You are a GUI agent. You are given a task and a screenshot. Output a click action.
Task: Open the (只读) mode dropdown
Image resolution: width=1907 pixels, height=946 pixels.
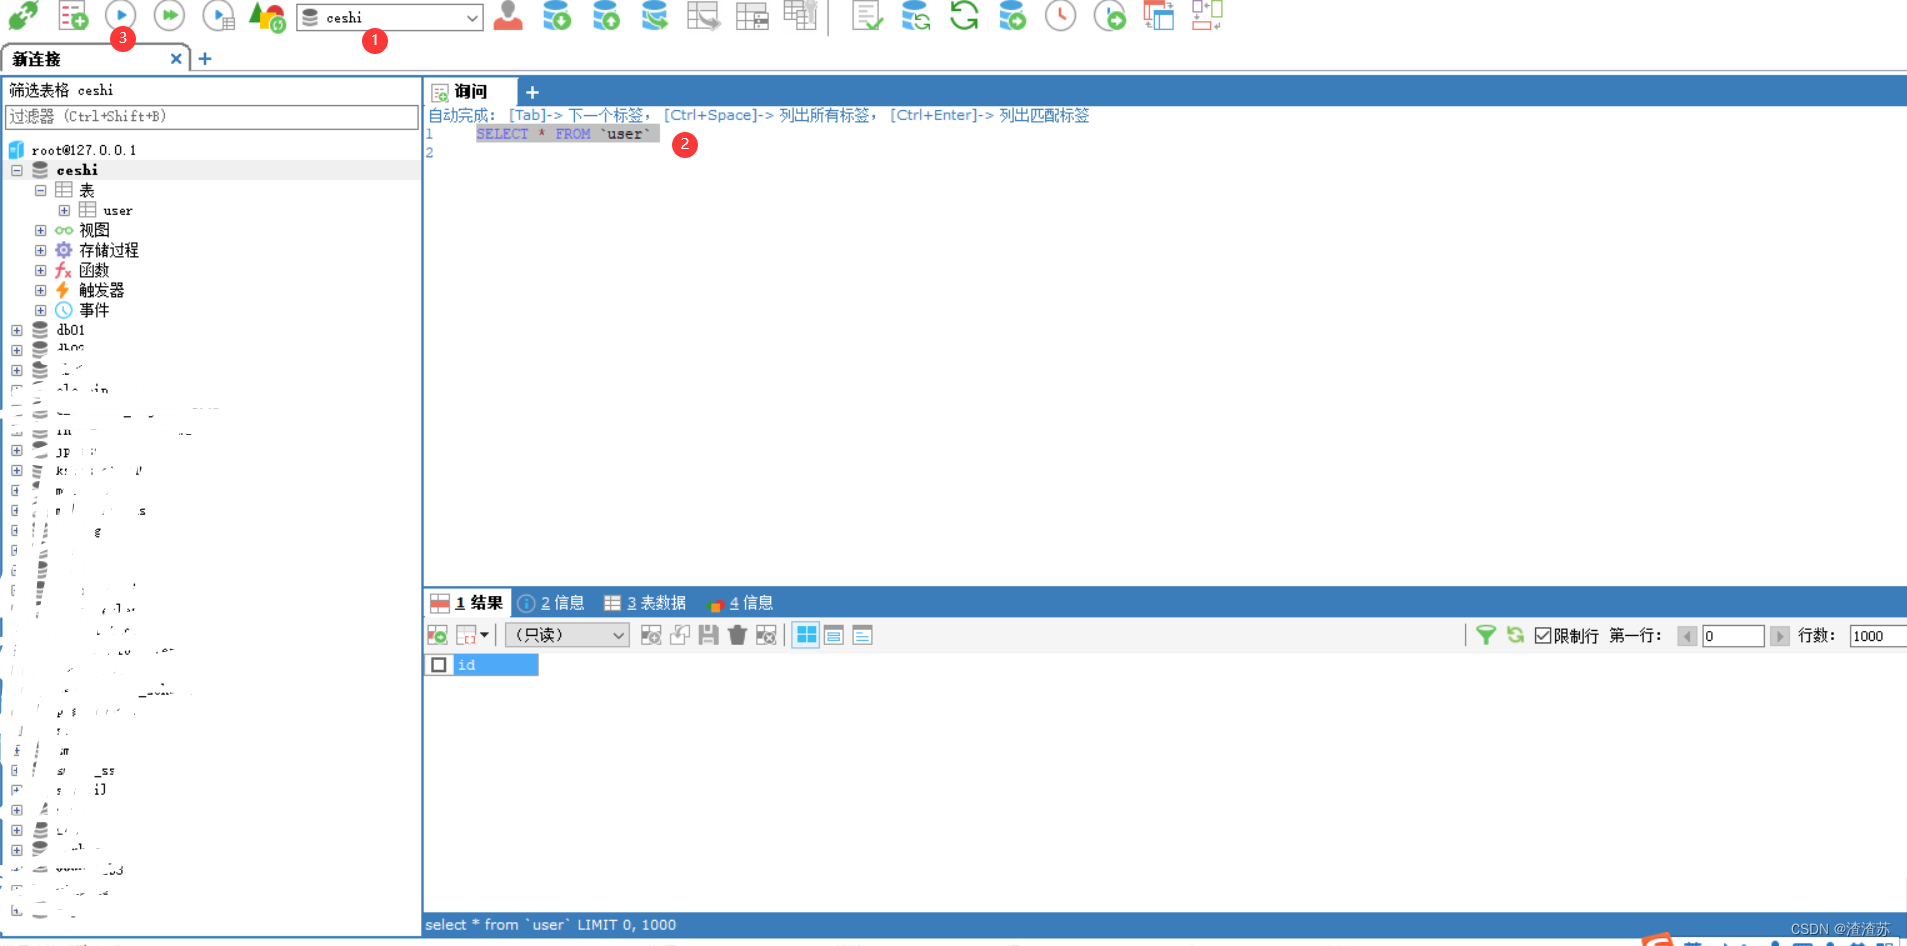tap(567, 635)
